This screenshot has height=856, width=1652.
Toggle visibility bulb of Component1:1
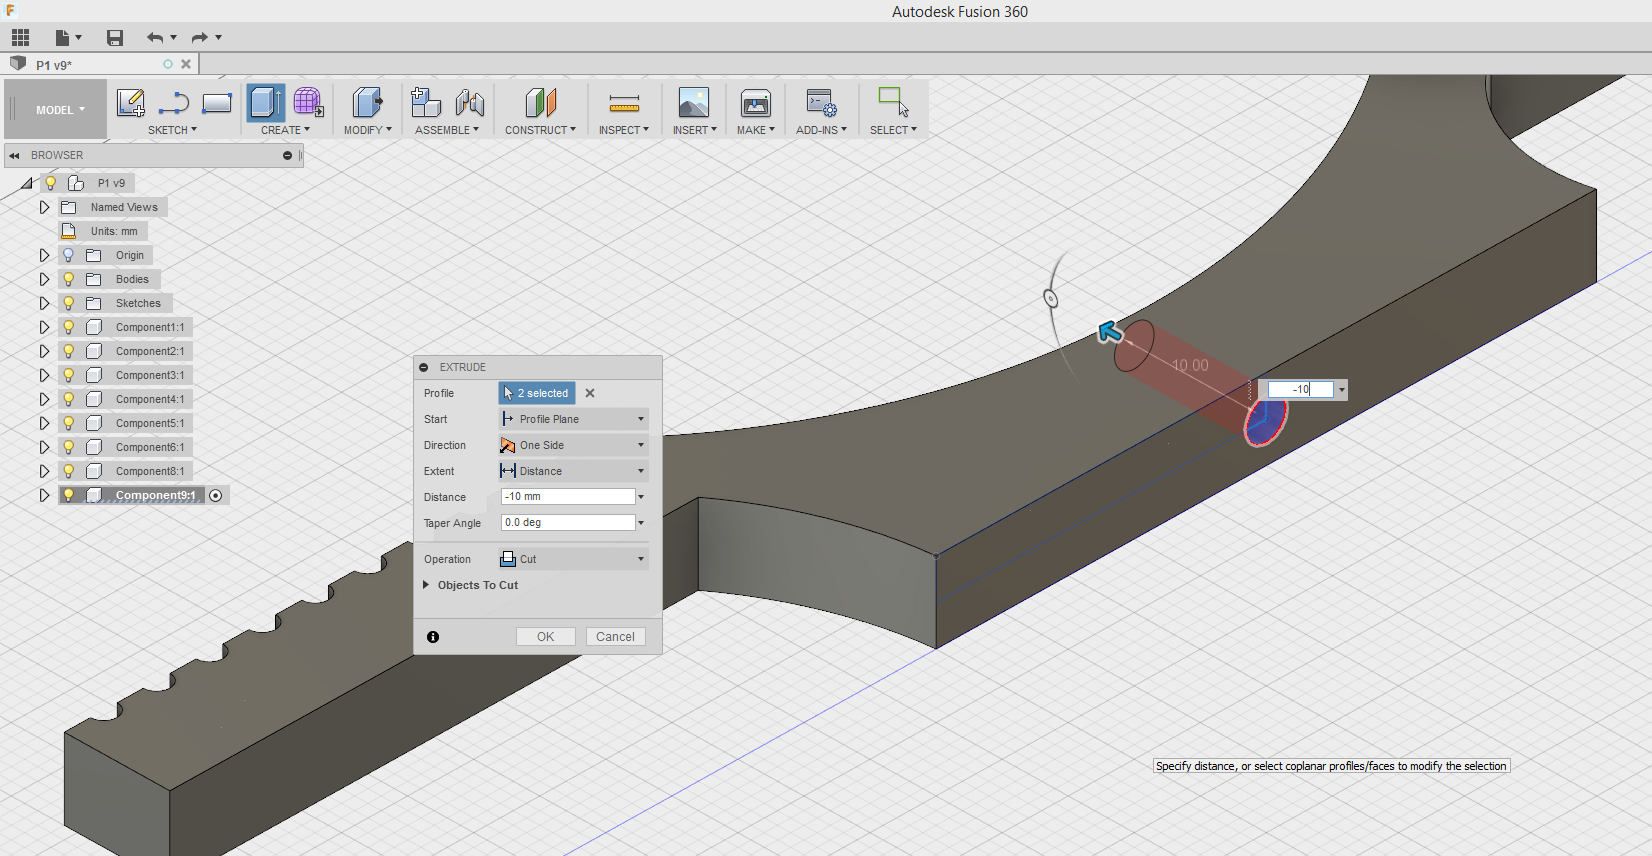pos(69,327)
